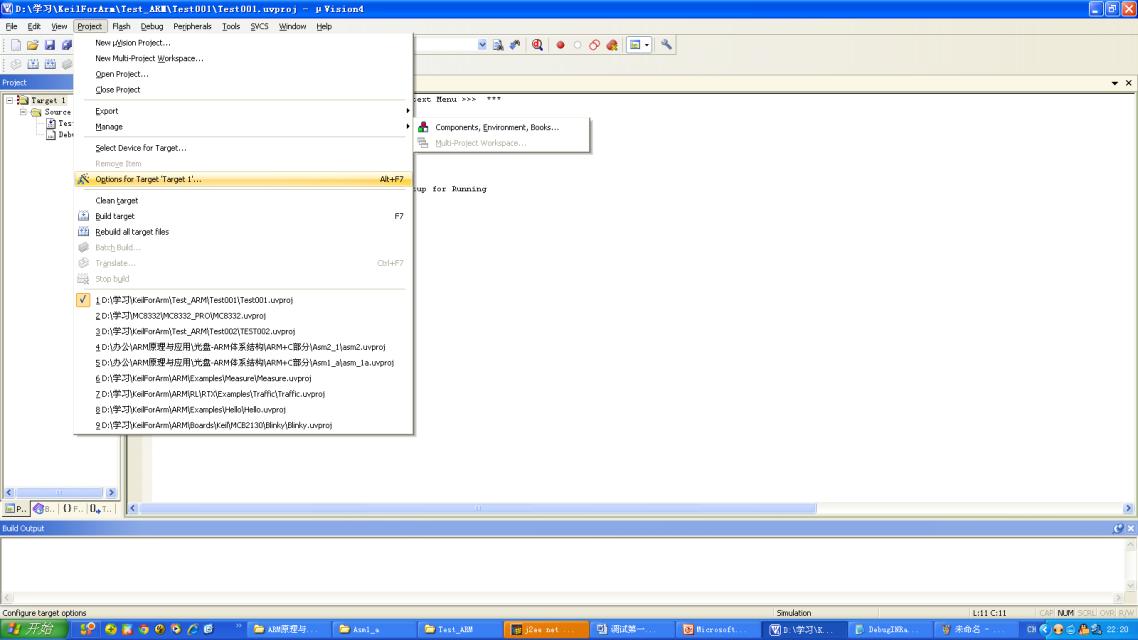This screenshot has width=1138, height=640.
Task: Choose Close Project menu entry
Action: [243, 90]
